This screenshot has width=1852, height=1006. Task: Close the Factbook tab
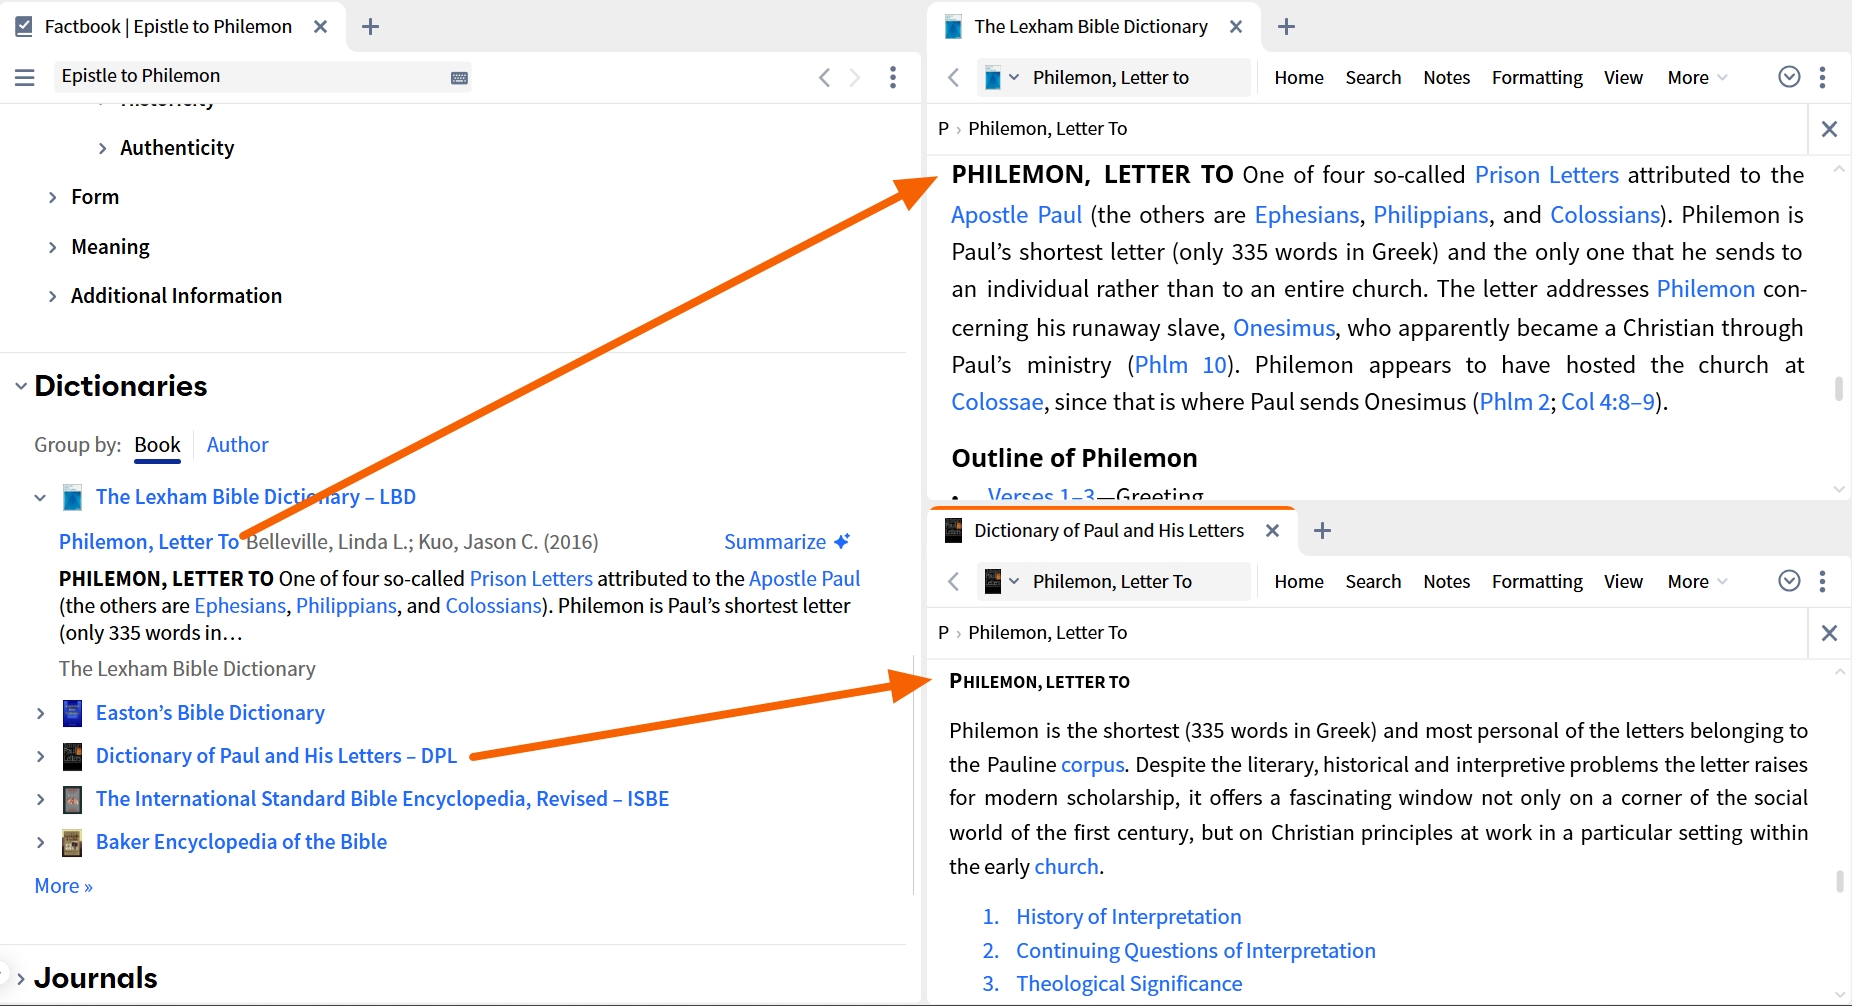point(320,27)
